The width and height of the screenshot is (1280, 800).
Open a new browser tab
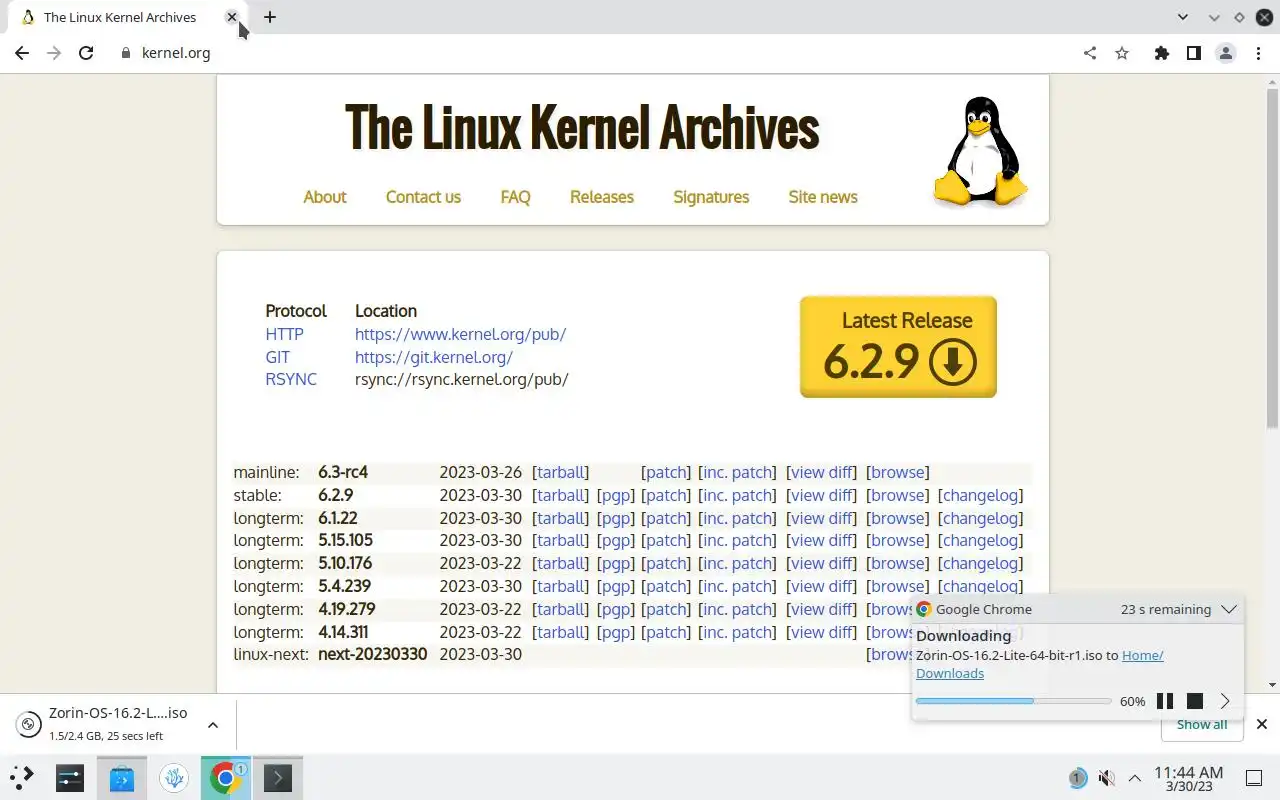click(270, 17)
